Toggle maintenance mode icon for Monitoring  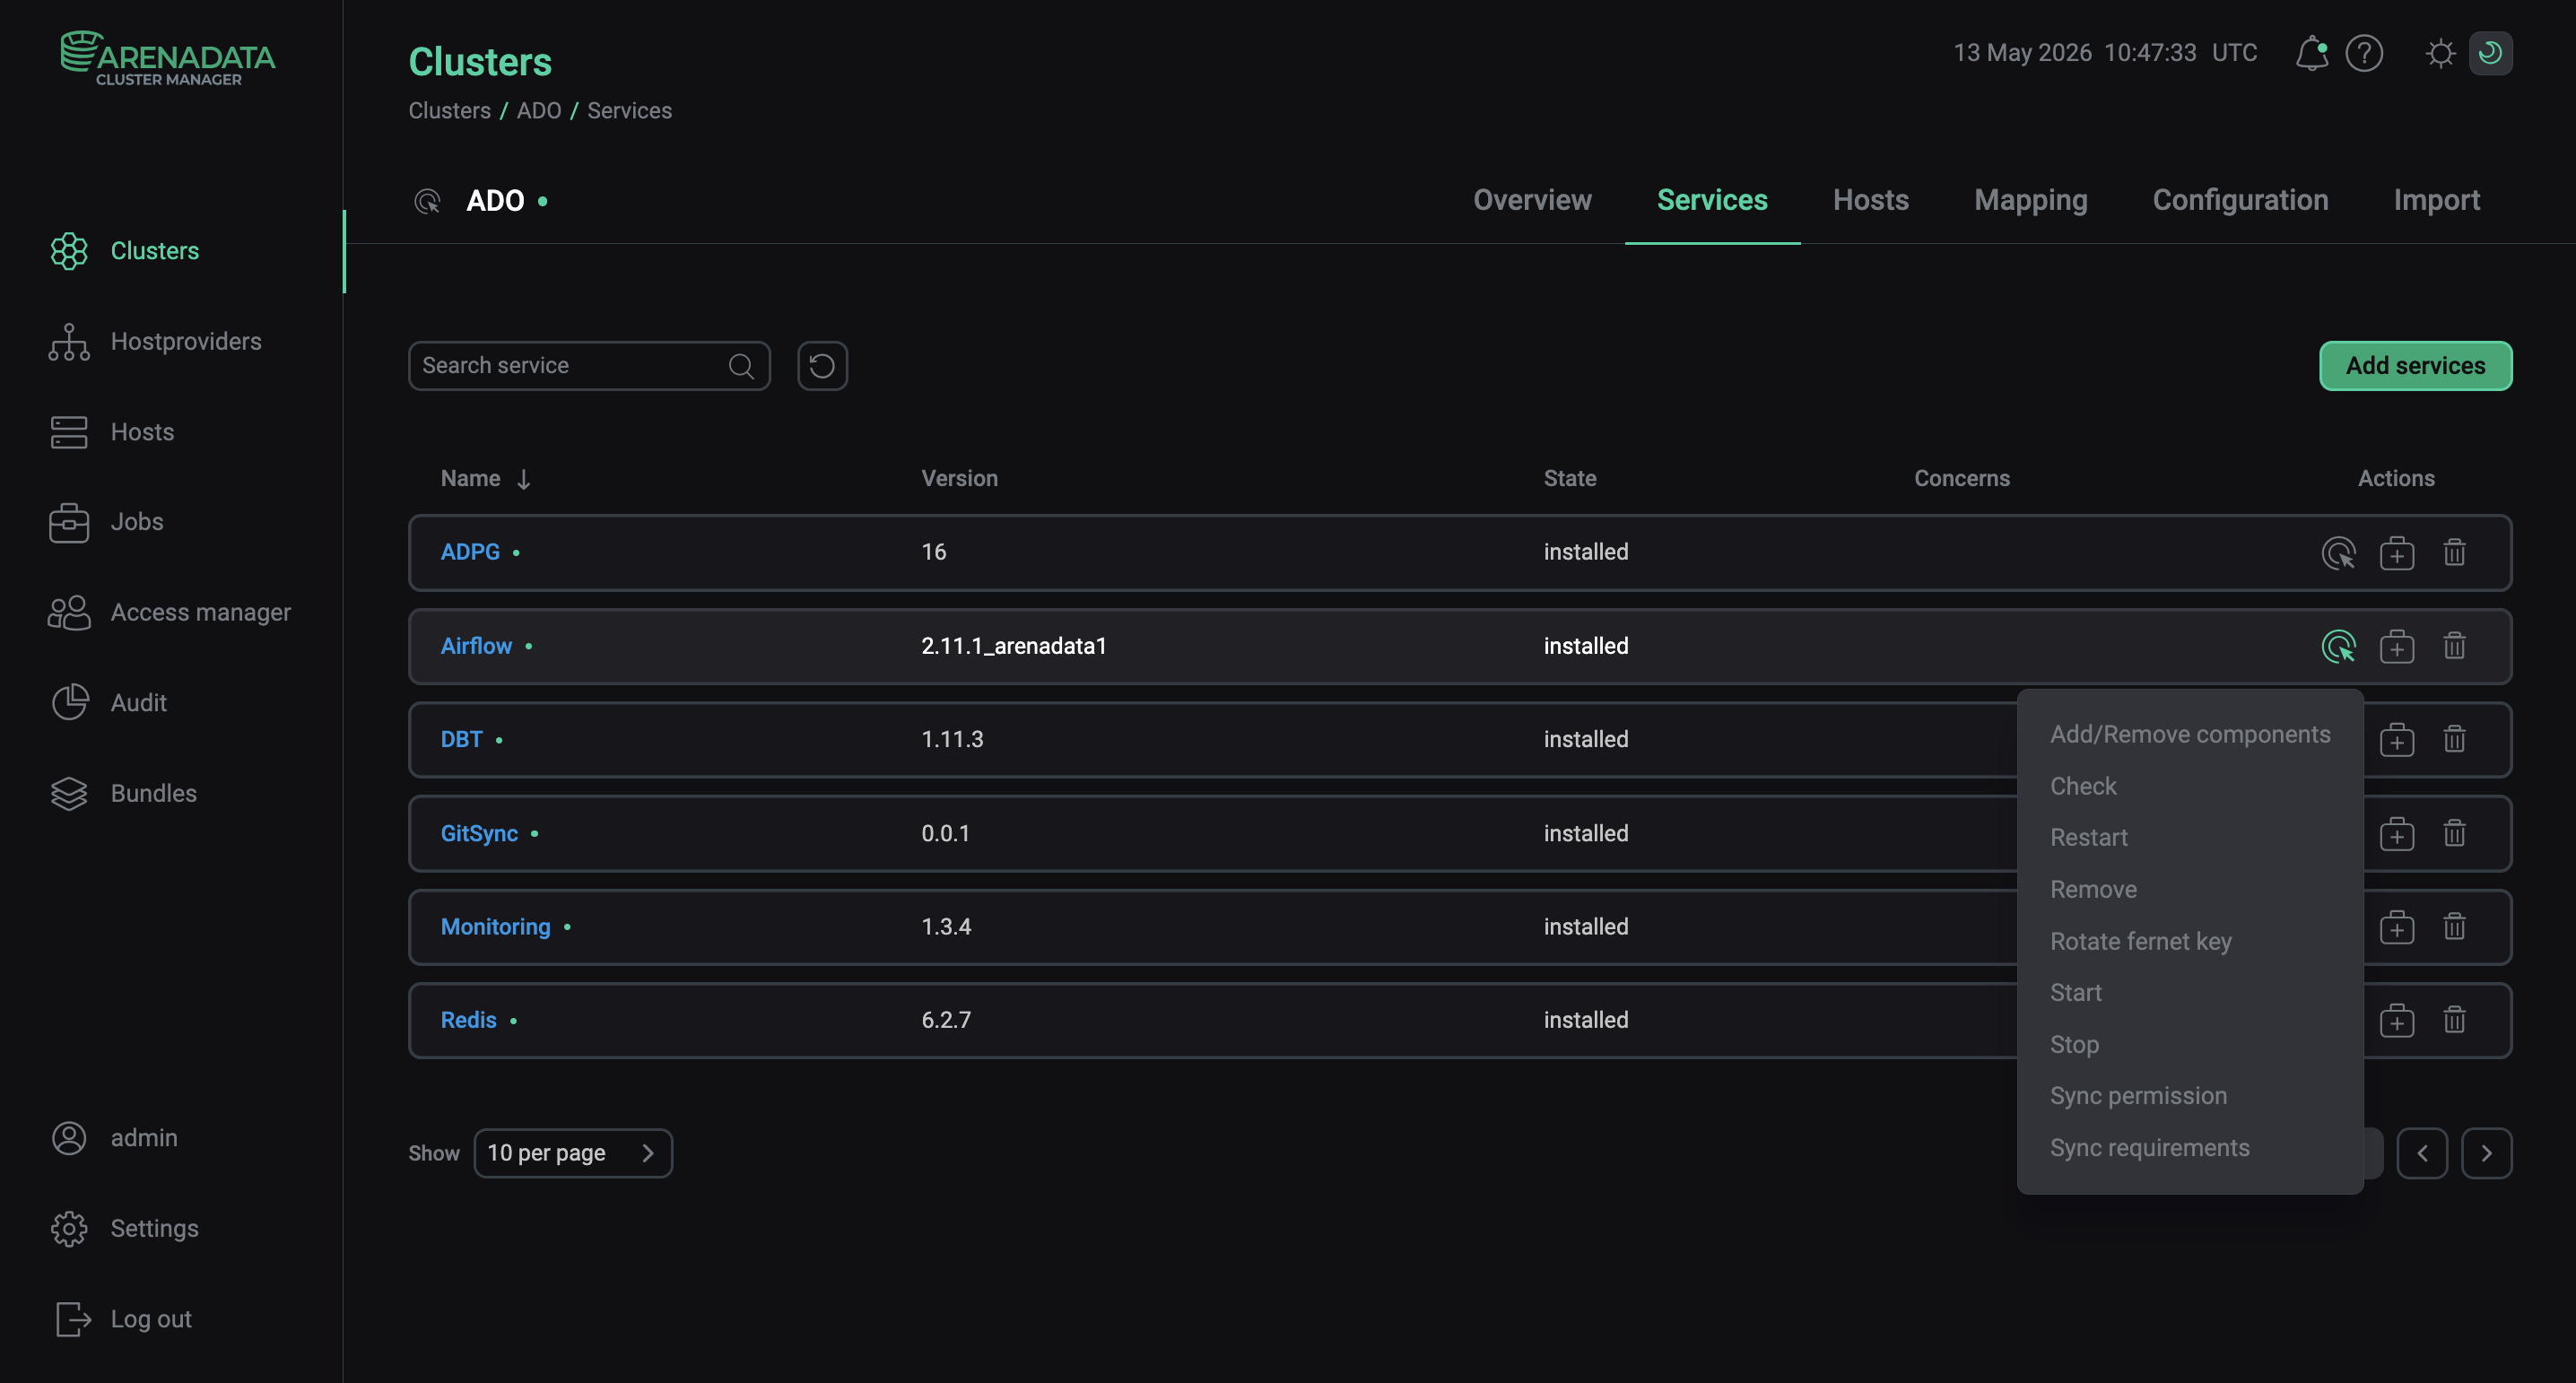click(x=2396, y=927)
